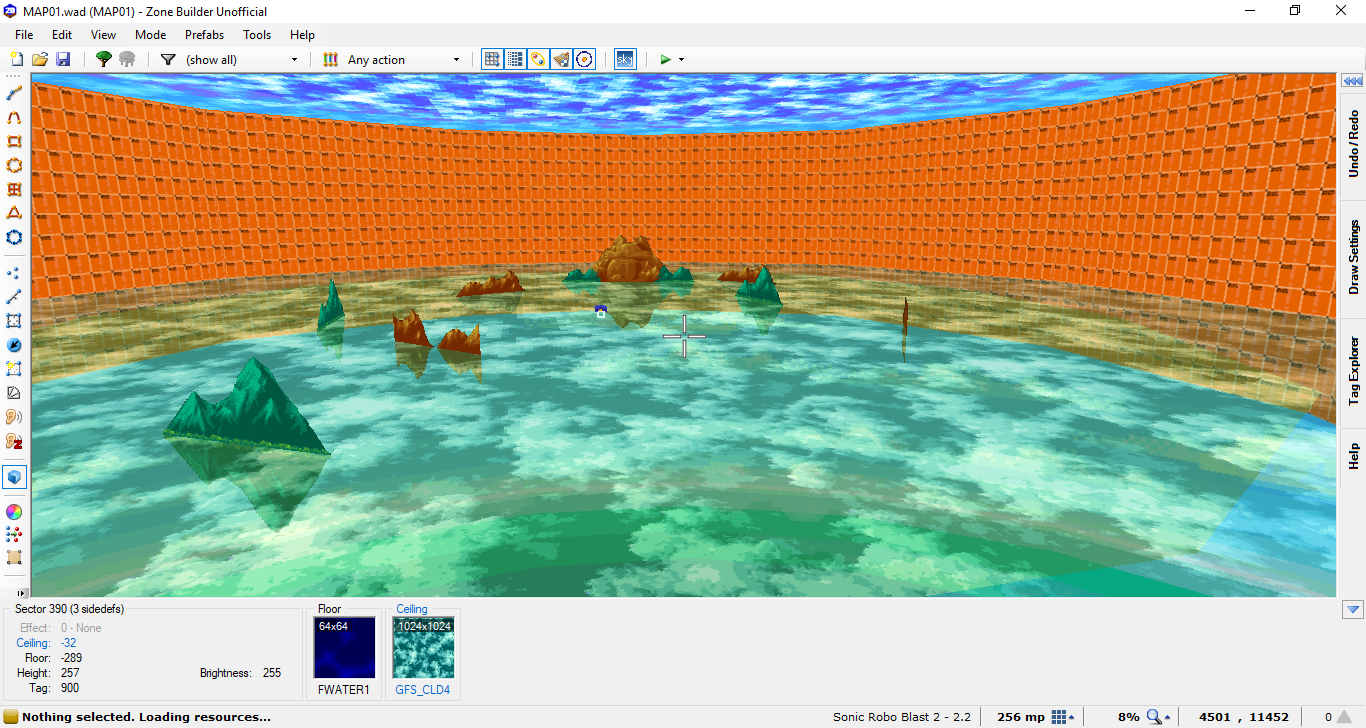
Task: Toggle the circular target toolbar button
Action: 585,60
